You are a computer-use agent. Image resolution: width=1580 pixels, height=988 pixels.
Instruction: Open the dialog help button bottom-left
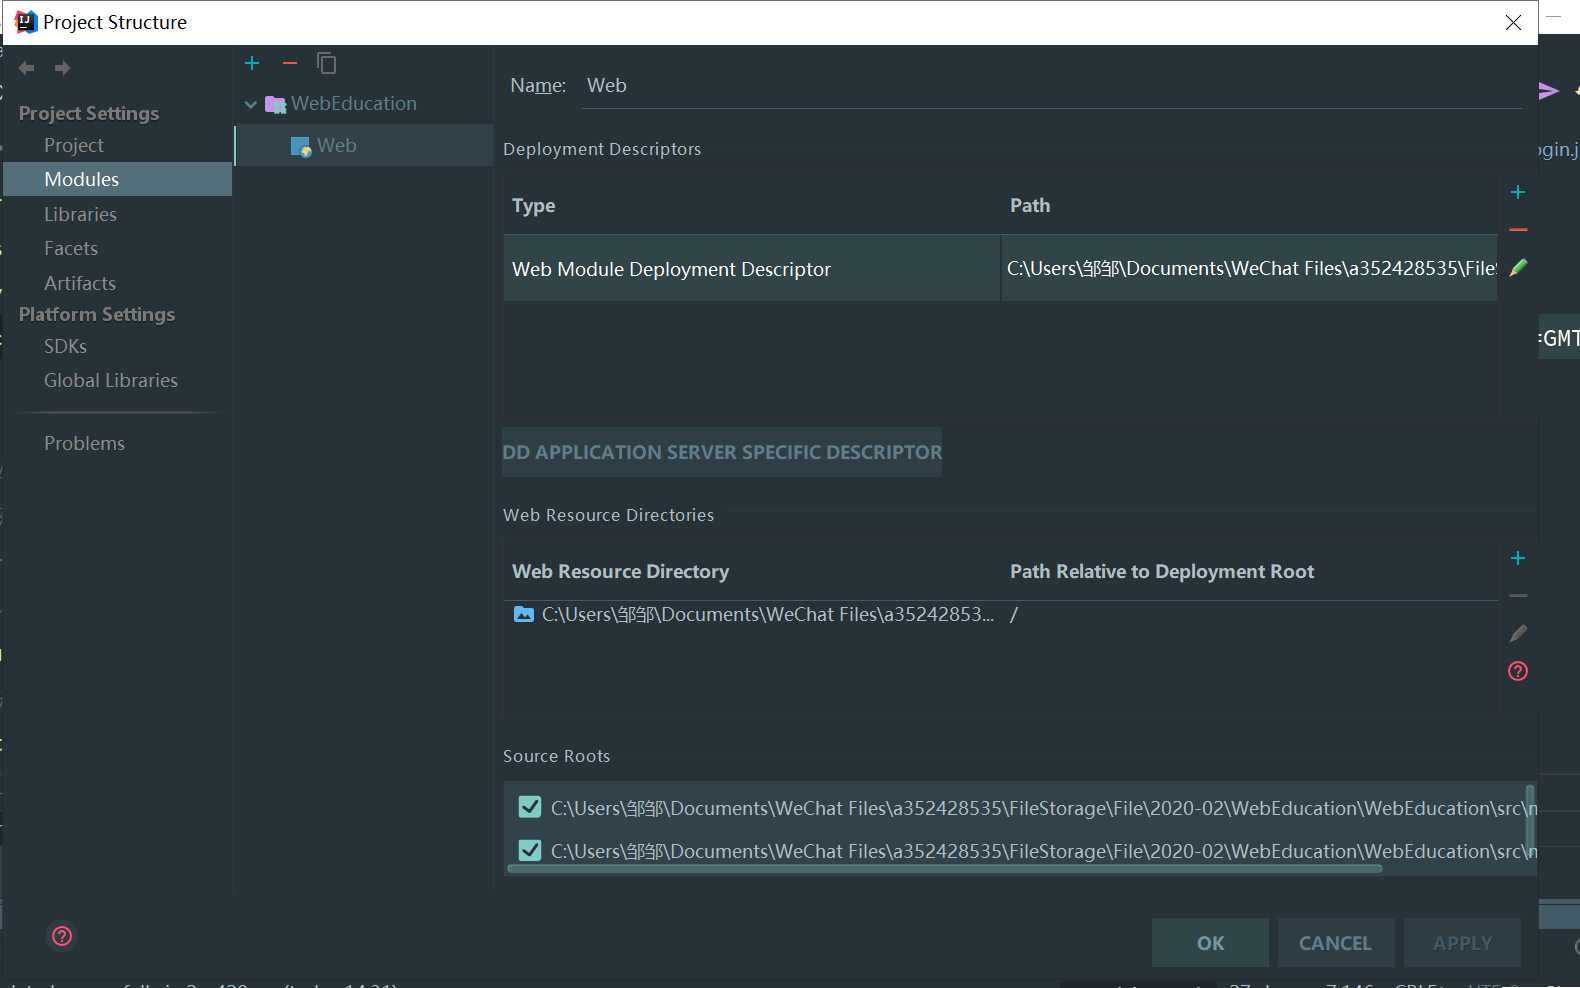(x=62, y=936)
